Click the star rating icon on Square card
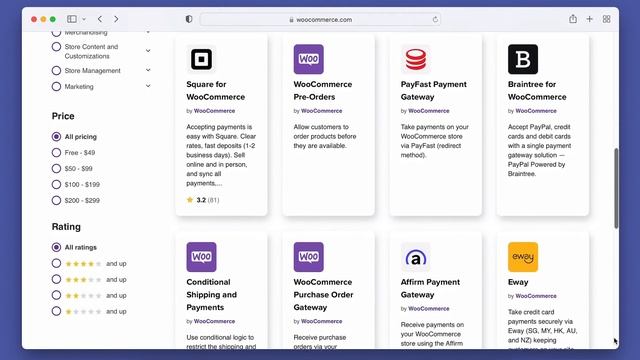640x360 pixels. tap(190, 200)
